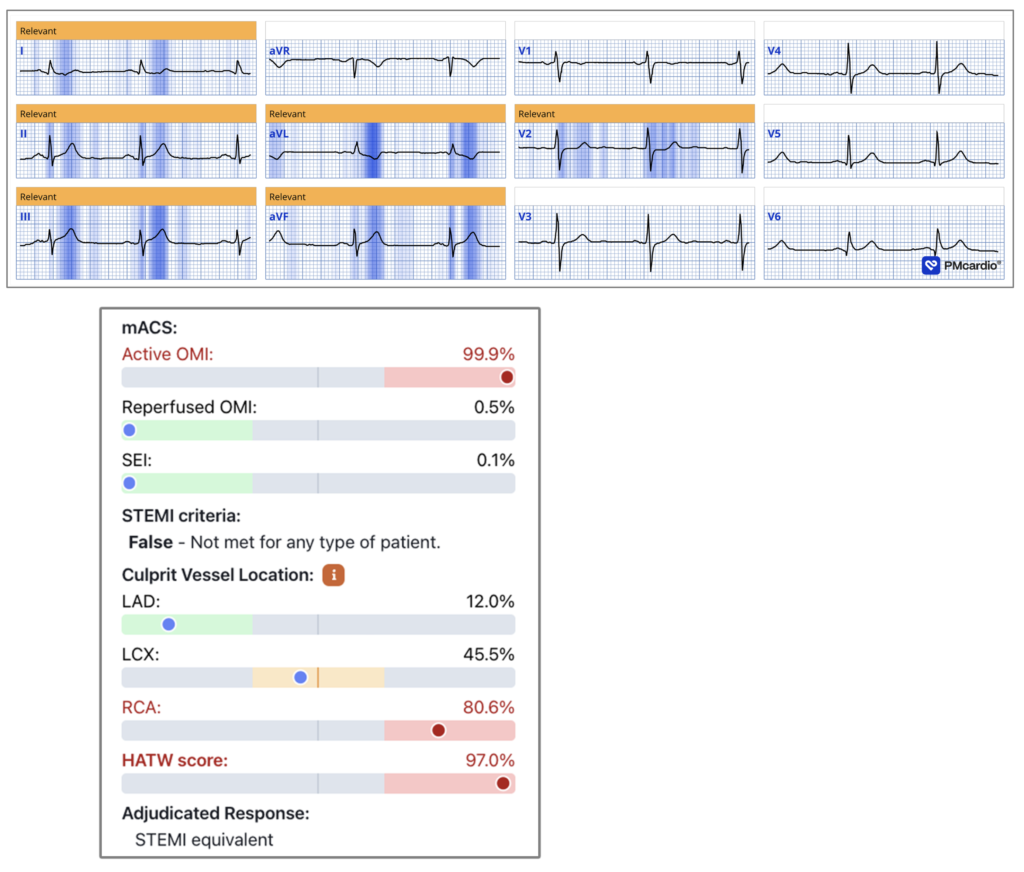Click the Active OMI red slider dot
The height and width of the screenshot is (872, 1024).
507,377
